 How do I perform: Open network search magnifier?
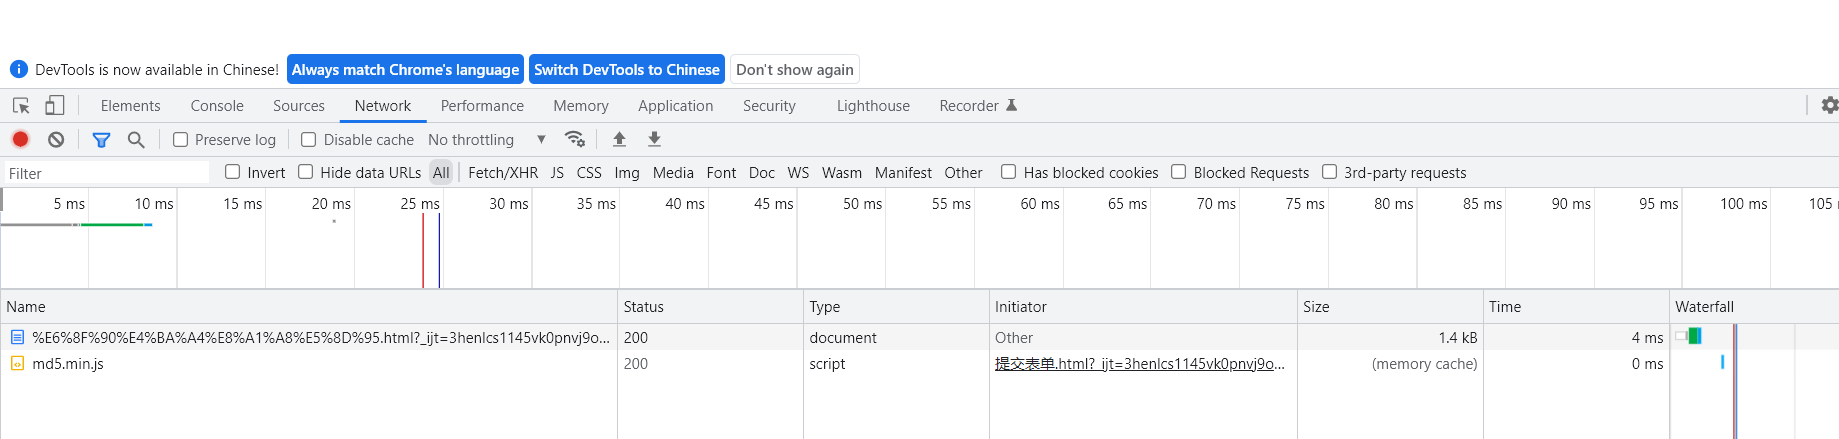click(136, 139)
